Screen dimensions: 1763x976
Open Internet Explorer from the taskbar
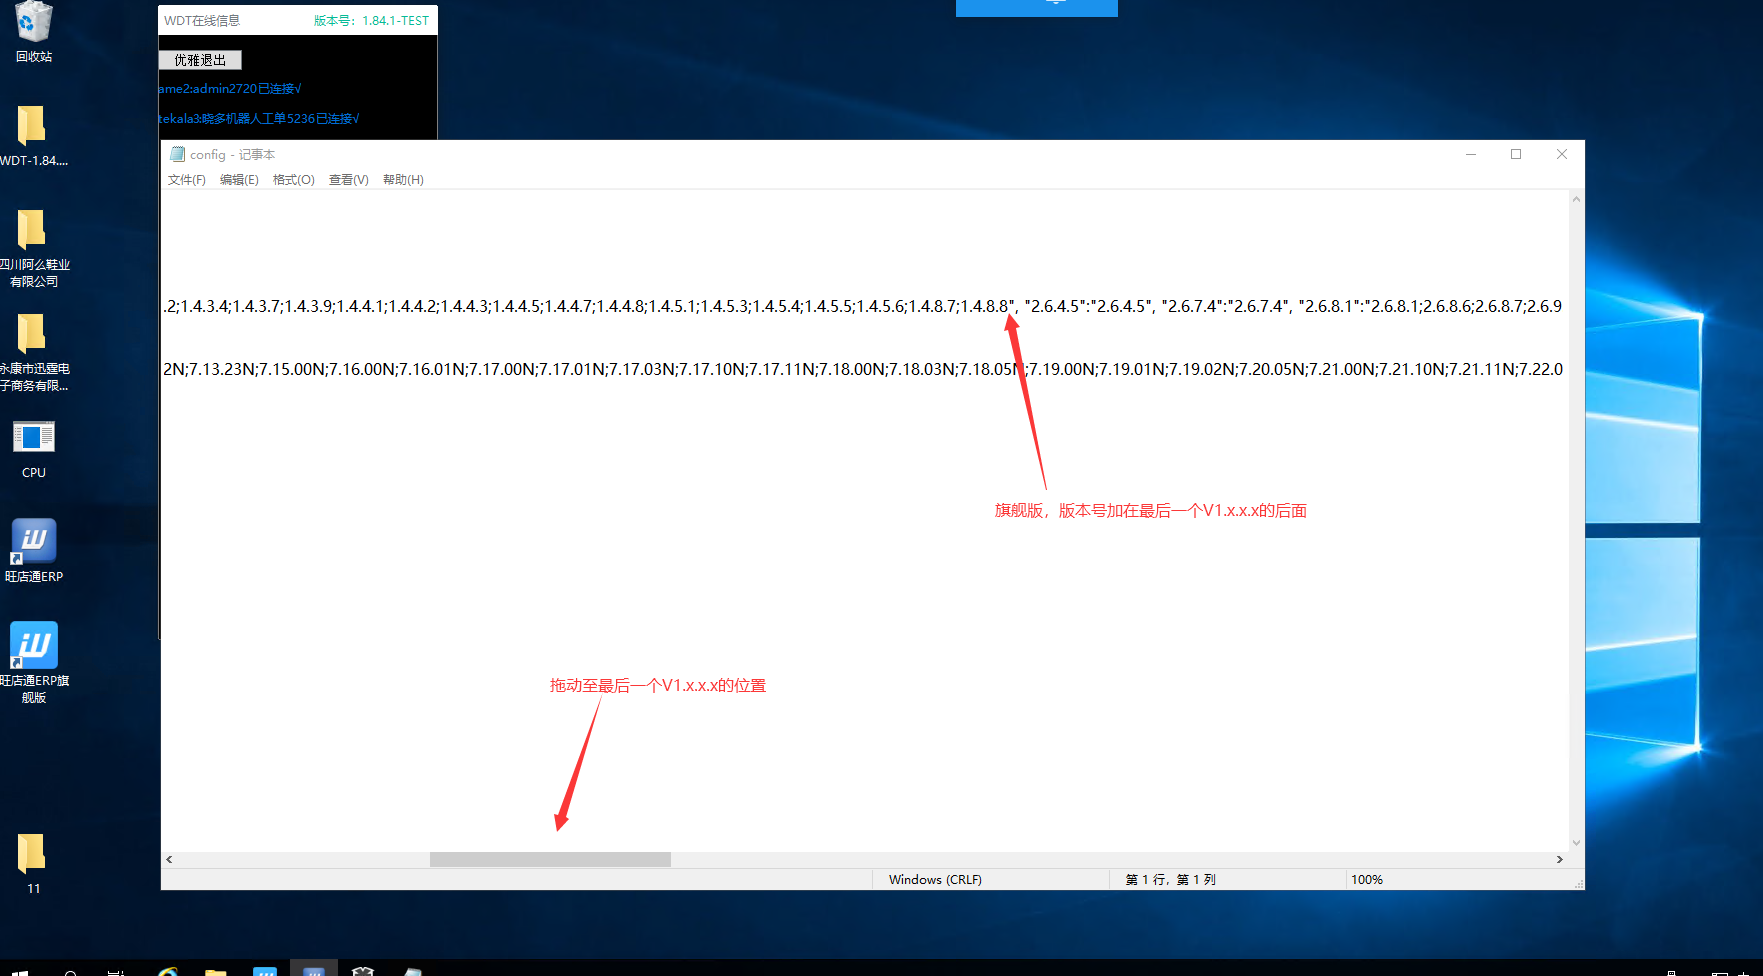pyautogui.click(x=168, y=970)
